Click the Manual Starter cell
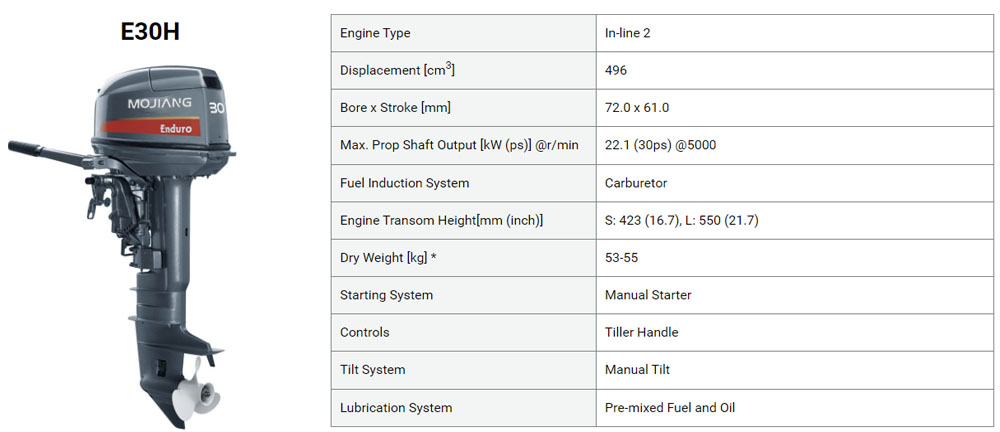This screenshot has width=1000, height=432. (x=794, y=295)
